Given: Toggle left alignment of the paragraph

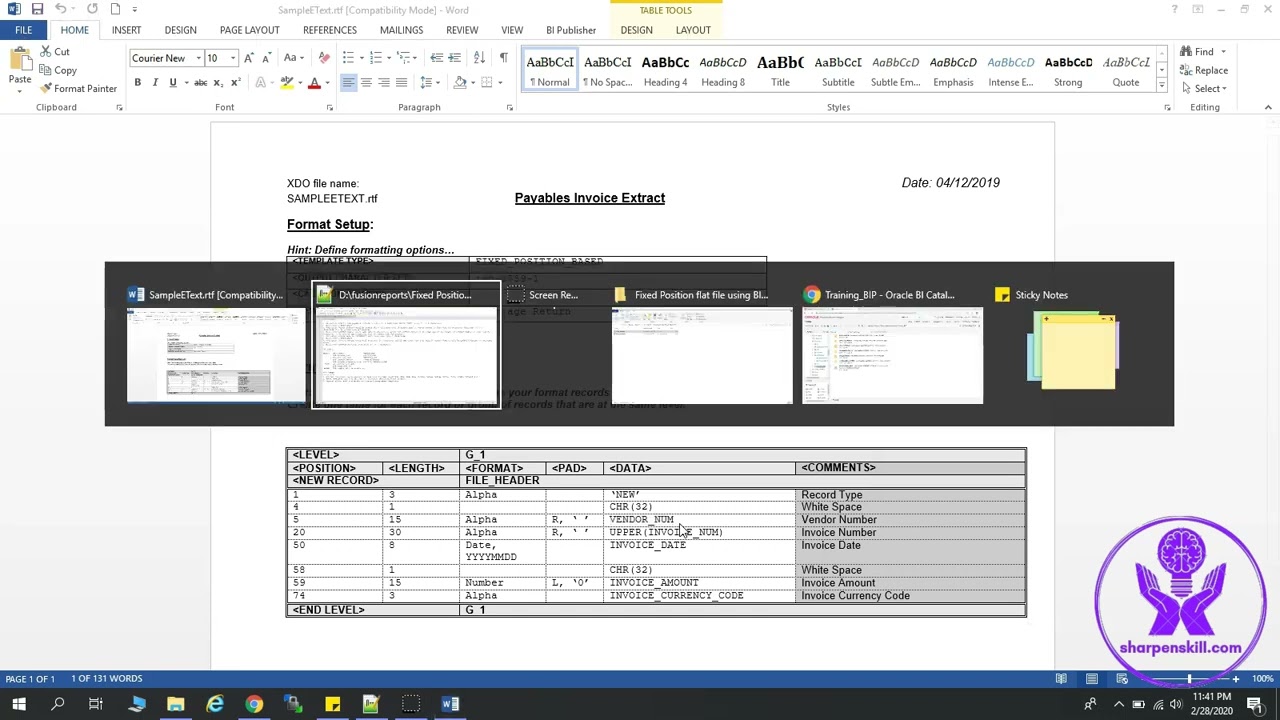Looking at the screenshot, I should [349, 82].
